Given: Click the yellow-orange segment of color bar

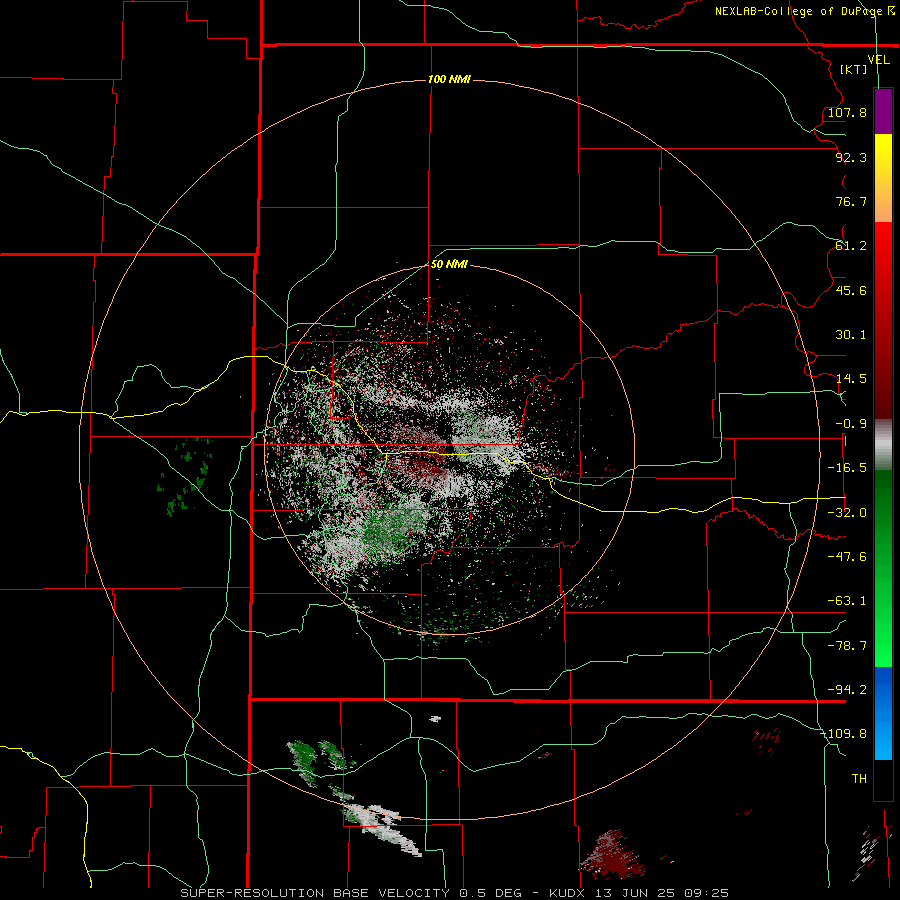Looking at the screenshot, I should (883, 178).
